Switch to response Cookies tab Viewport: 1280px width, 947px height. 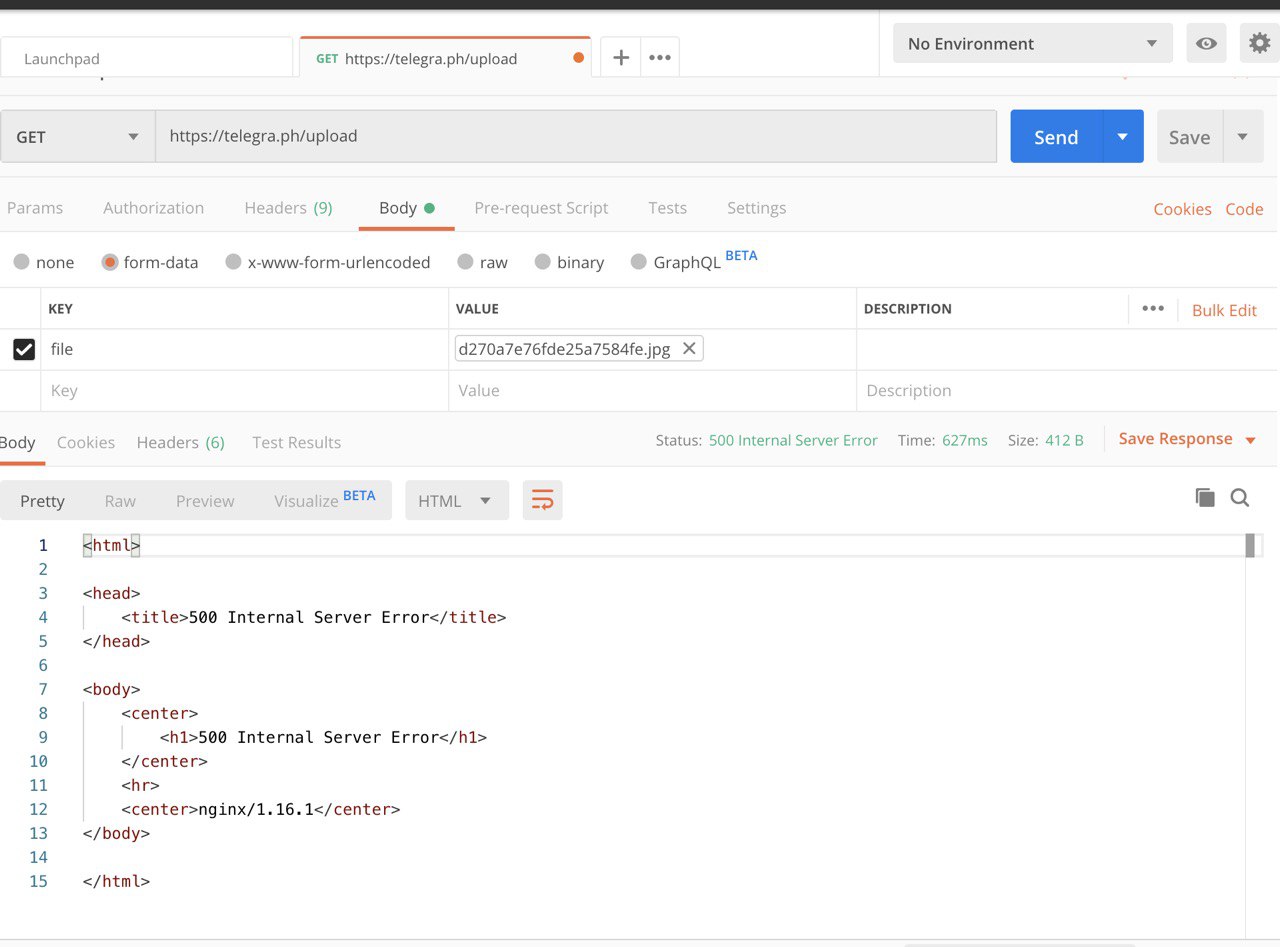(x=86, y=442)
